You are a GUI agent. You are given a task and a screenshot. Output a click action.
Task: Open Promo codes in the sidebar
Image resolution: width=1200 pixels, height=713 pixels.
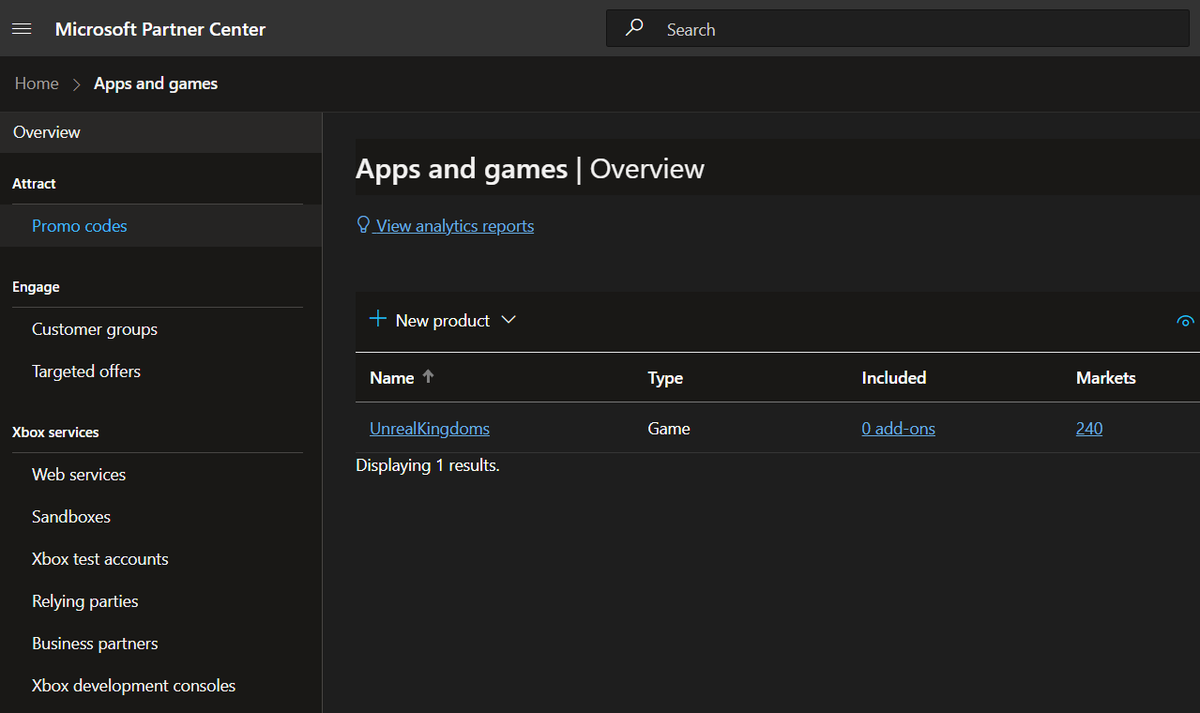coord(161,226)
